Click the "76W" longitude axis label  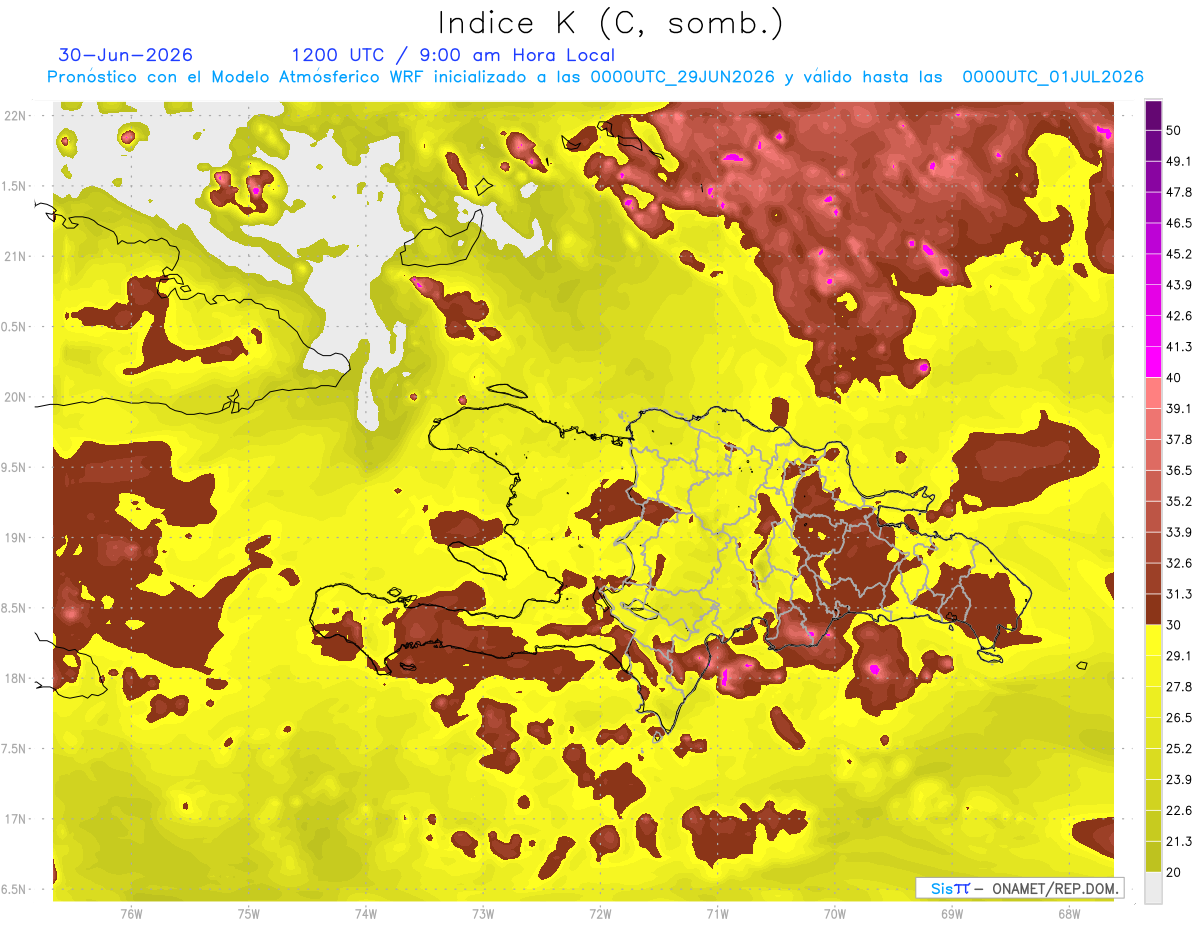click(131, 913)
